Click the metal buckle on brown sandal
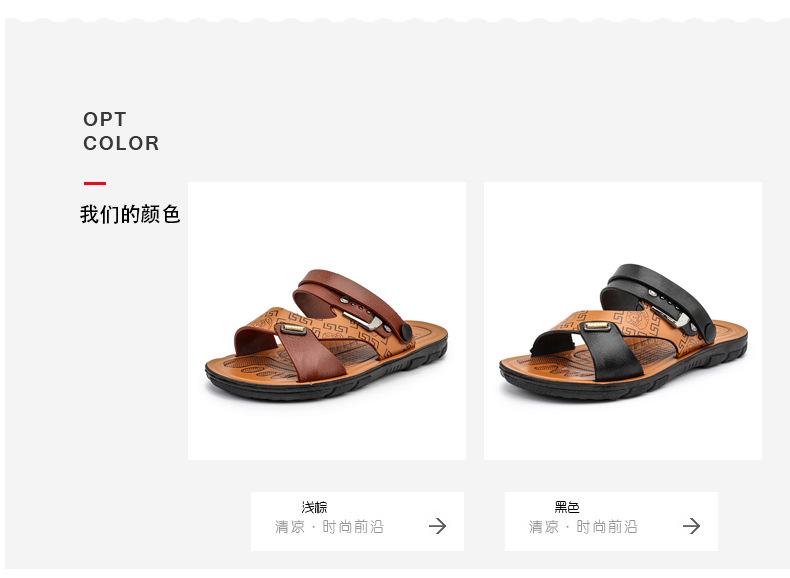 pos(363,320)
